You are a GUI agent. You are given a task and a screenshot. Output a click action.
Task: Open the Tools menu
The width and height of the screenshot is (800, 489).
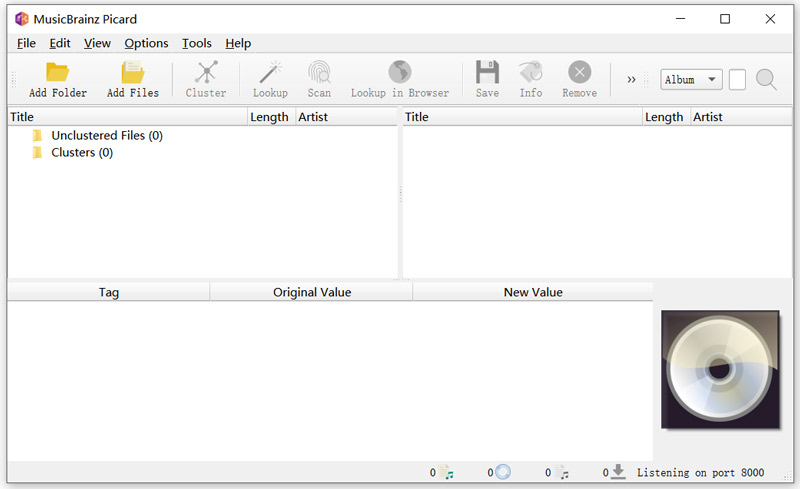(197, 43)
